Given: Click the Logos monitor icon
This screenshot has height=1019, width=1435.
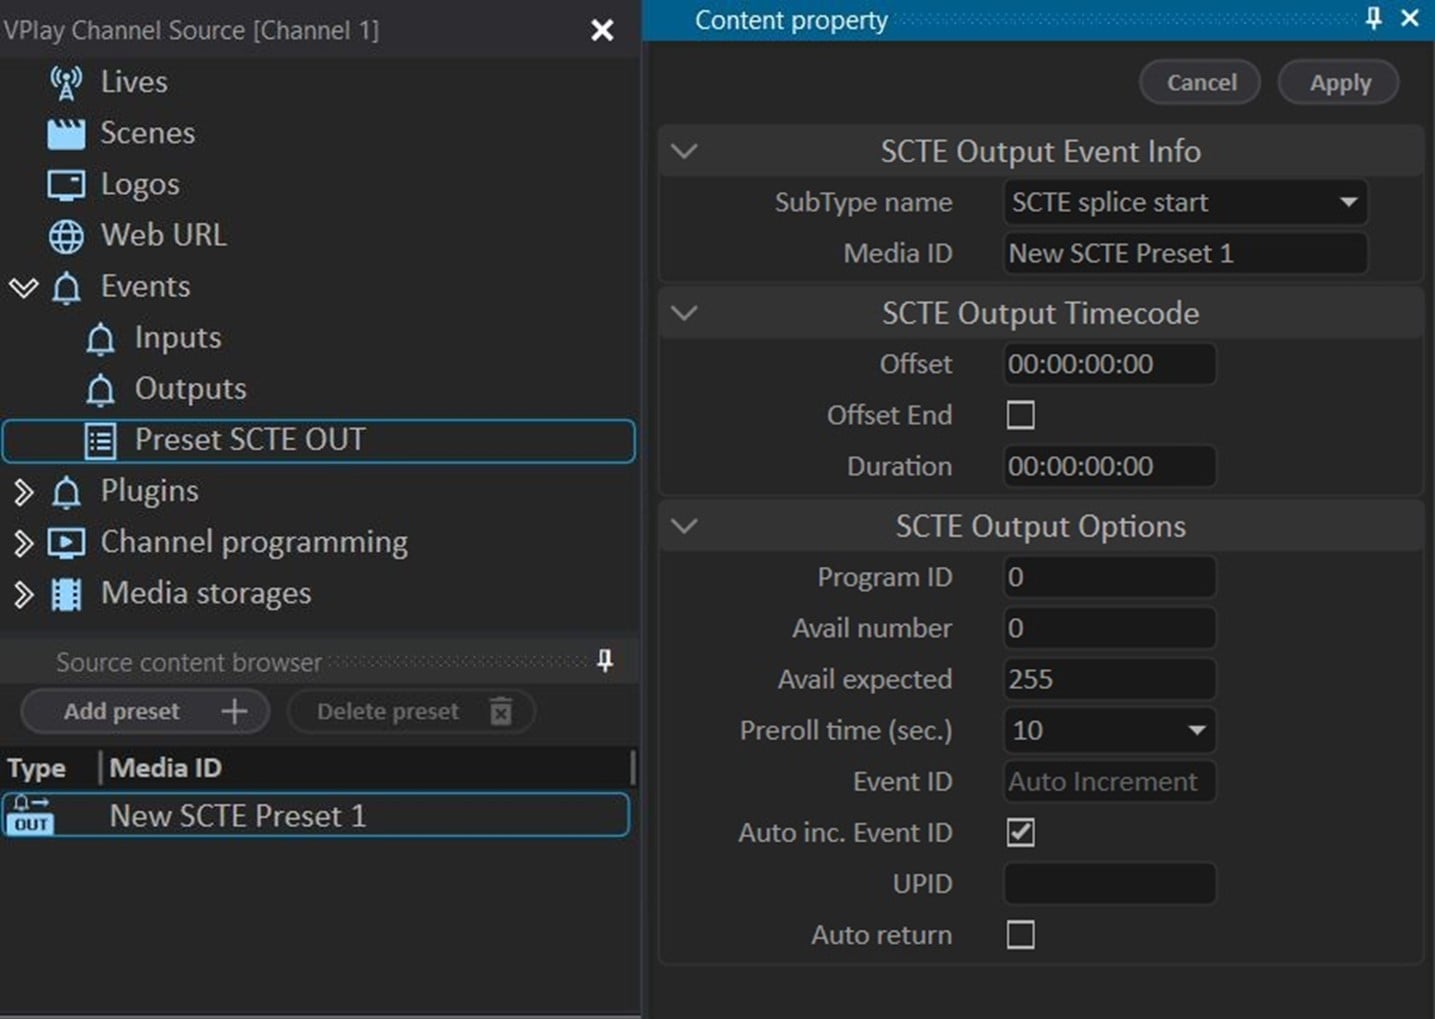Looking at the screenshot, I should [66, 185].
